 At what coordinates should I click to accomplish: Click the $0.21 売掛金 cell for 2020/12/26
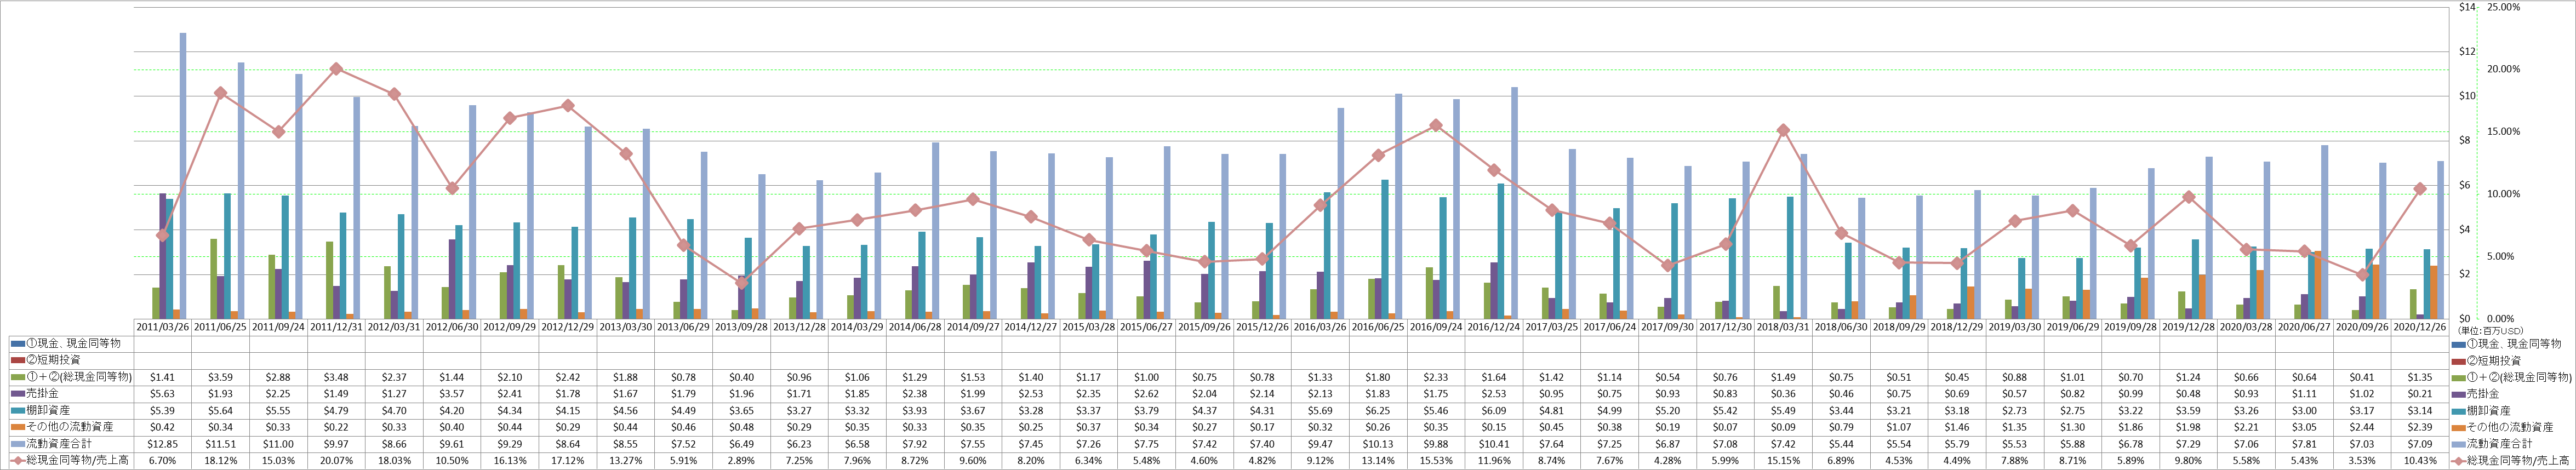(2420, 393)
